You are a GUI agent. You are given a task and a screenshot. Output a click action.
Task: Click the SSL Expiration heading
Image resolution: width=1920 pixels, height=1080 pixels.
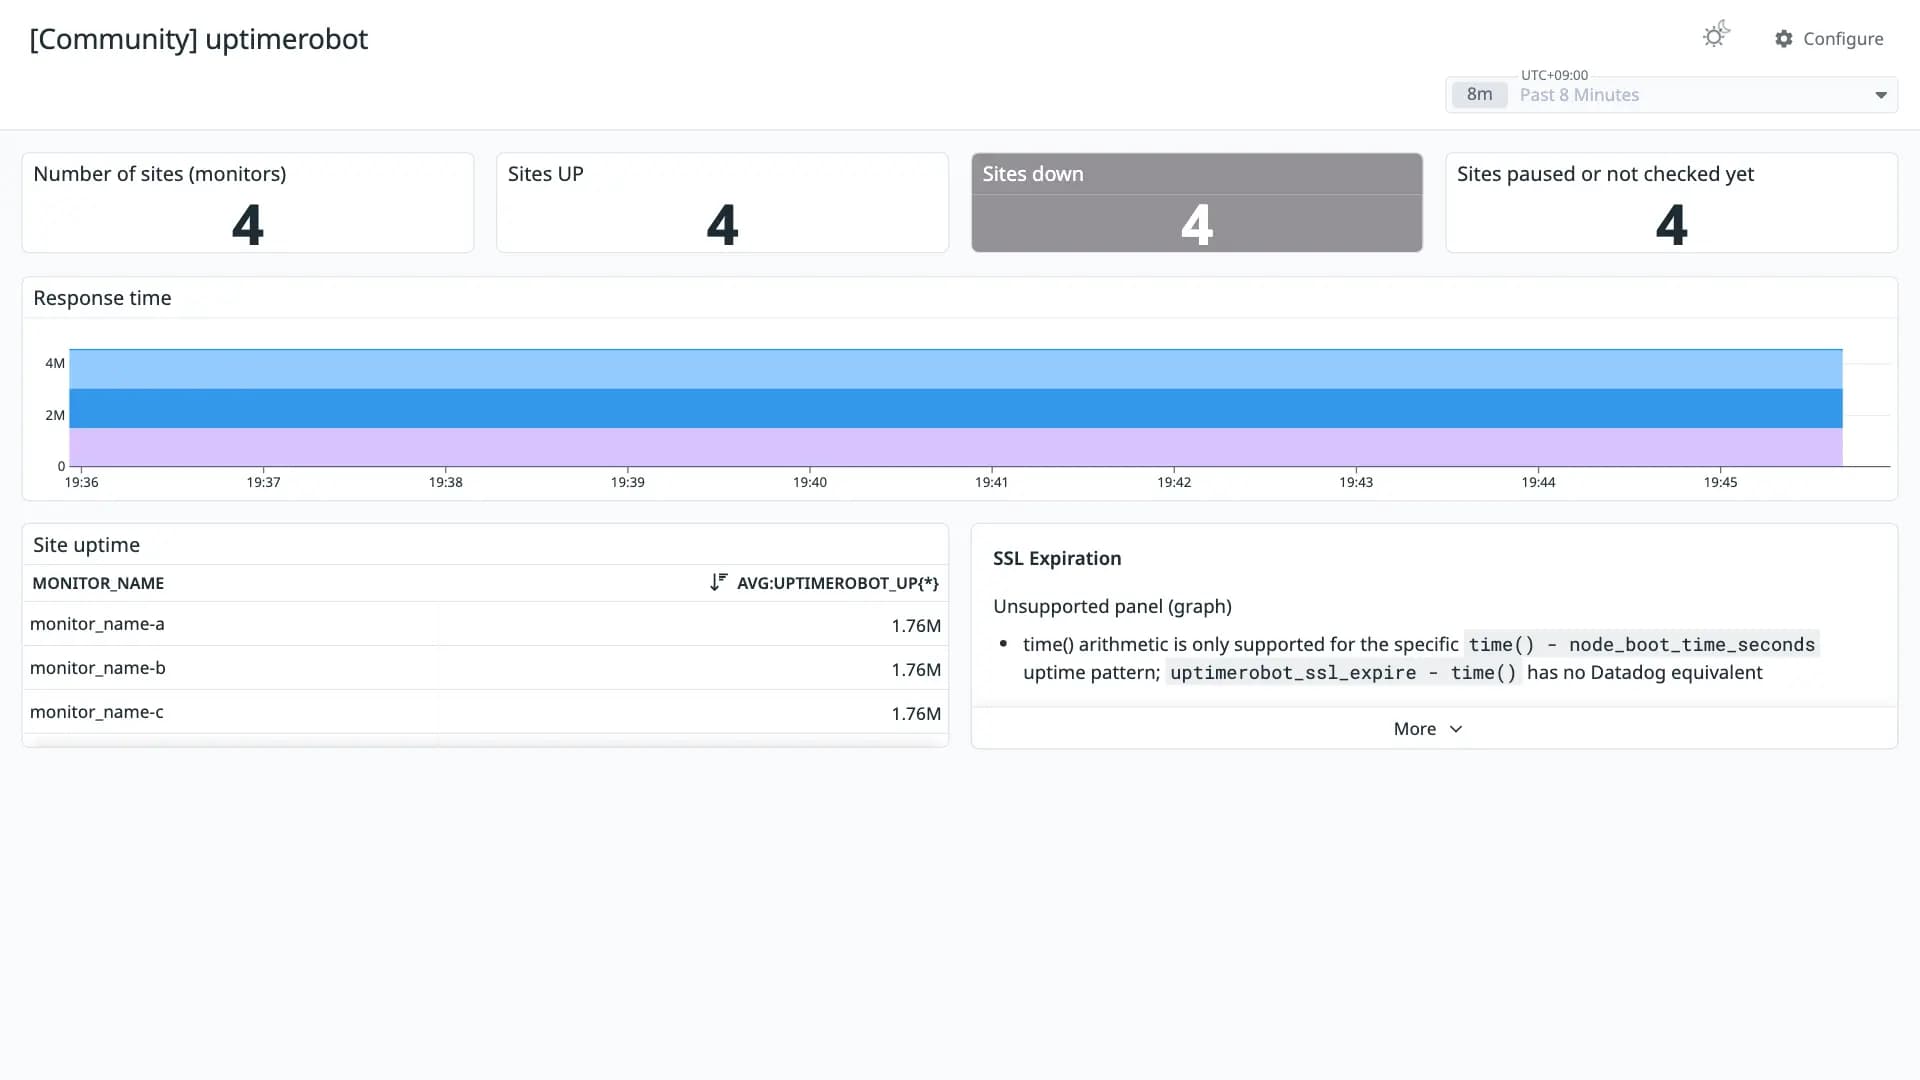click(x=1057, y=559)
